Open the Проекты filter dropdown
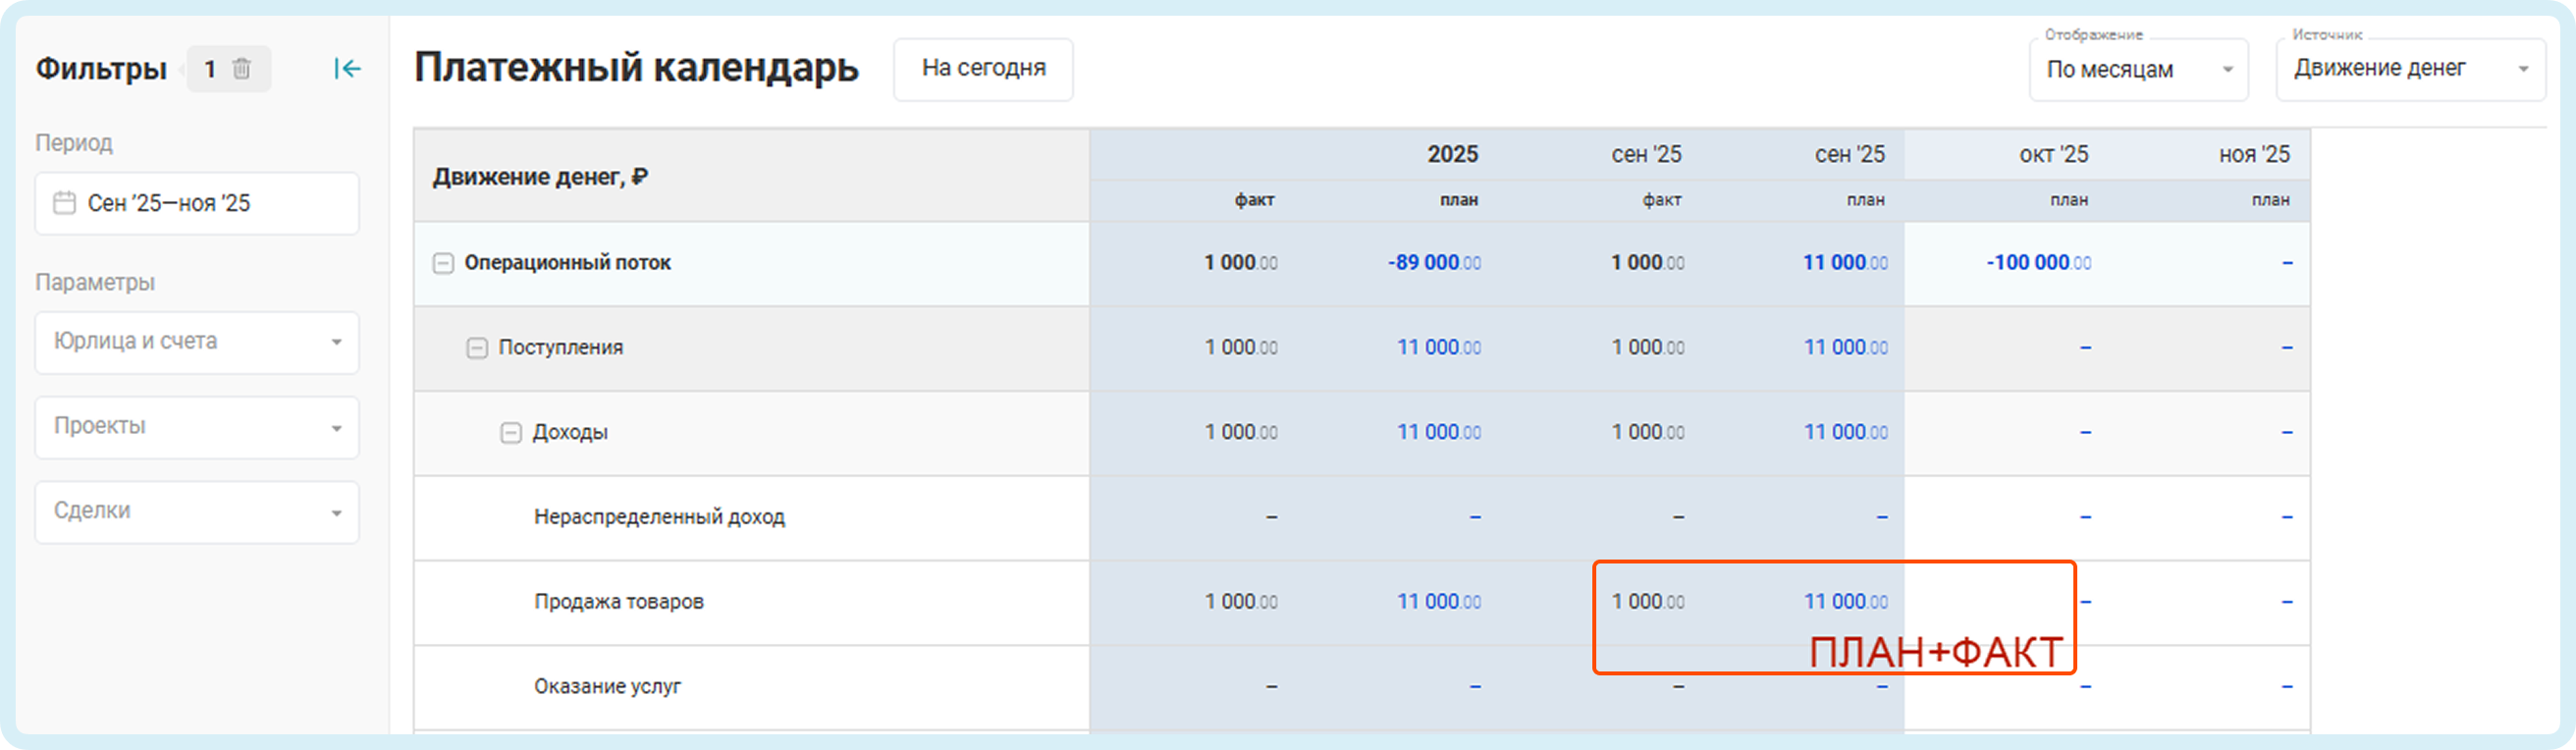2576x750 pixels. click(197, 427)
